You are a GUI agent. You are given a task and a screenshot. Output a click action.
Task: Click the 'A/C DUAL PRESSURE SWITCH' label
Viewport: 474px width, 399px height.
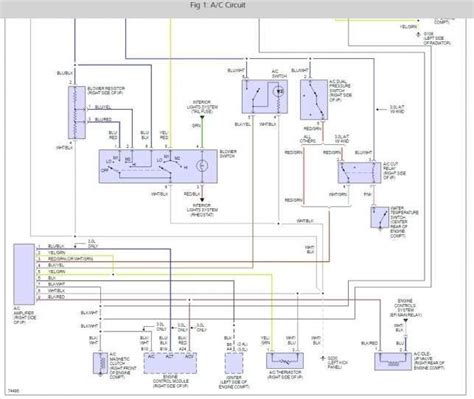coord(340,91)
